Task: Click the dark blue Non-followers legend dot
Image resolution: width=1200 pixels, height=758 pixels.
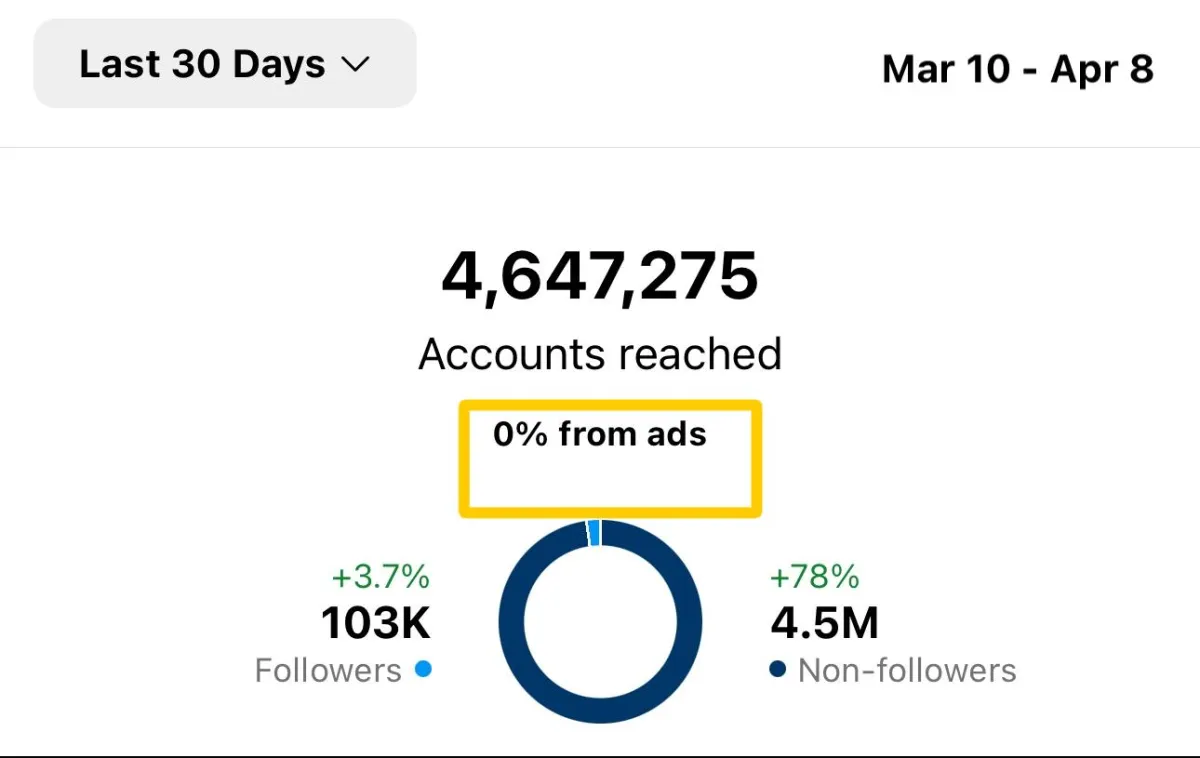Action: coord(778,669)
